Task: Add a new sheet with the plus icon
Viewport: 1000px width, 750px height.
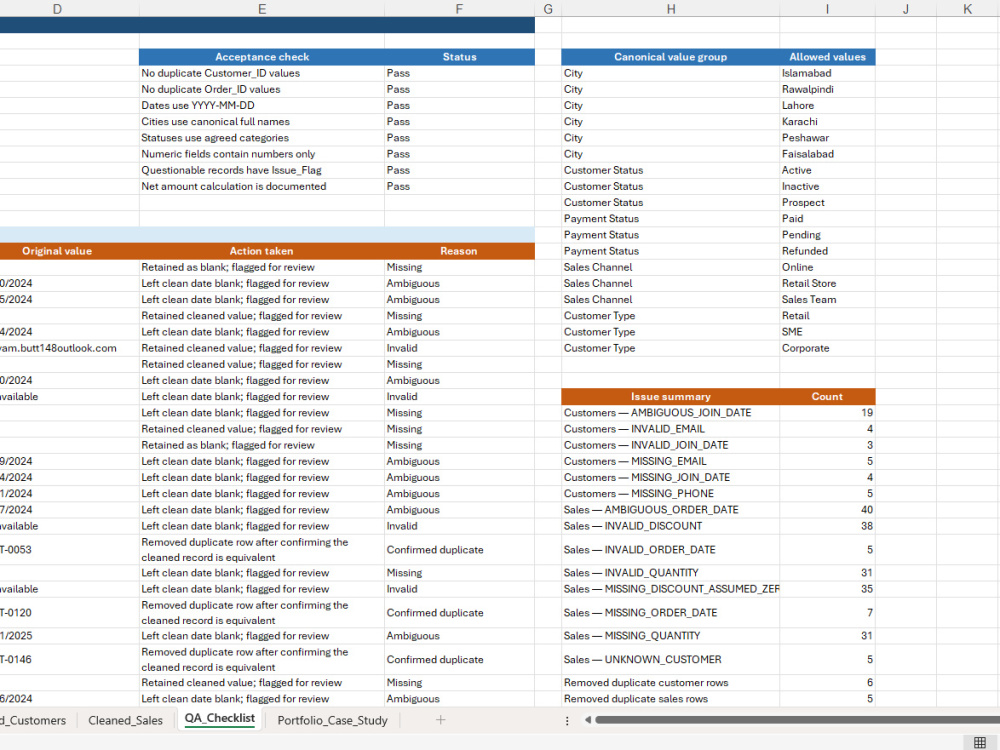Action: (x=440, y=720)
